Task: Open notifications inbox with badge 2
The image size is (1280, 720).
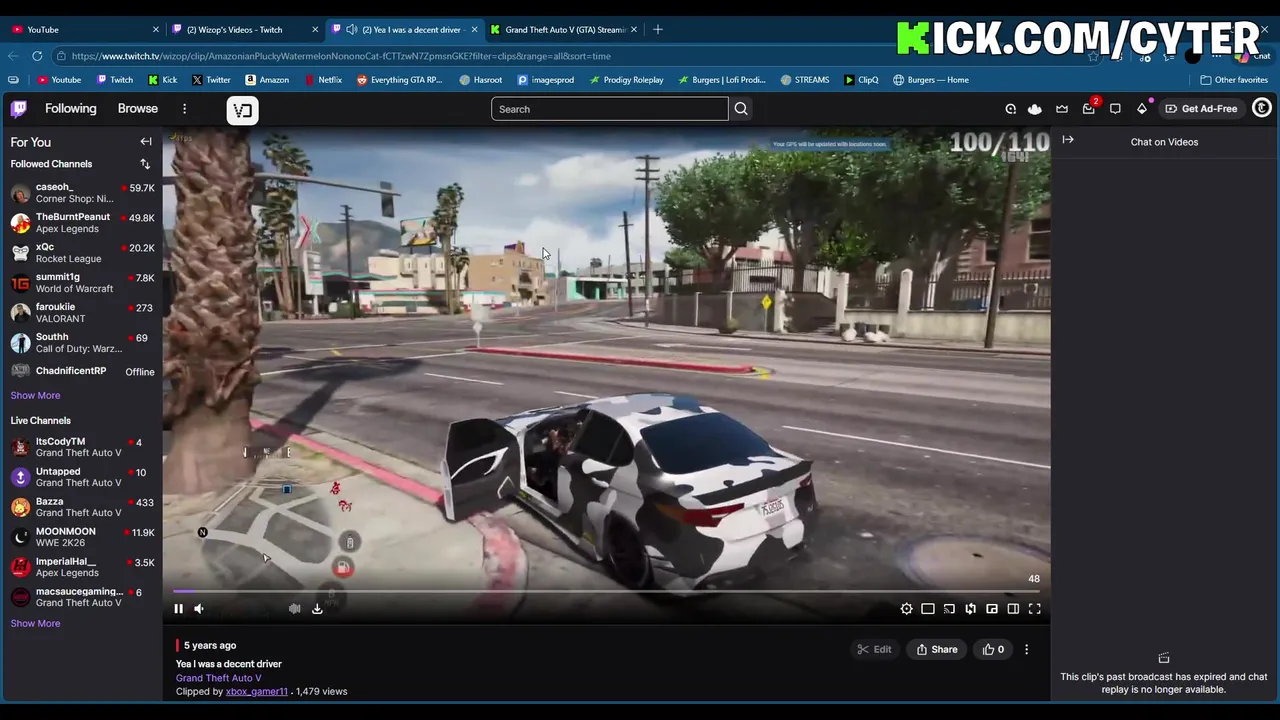Action: [1089, 108]
